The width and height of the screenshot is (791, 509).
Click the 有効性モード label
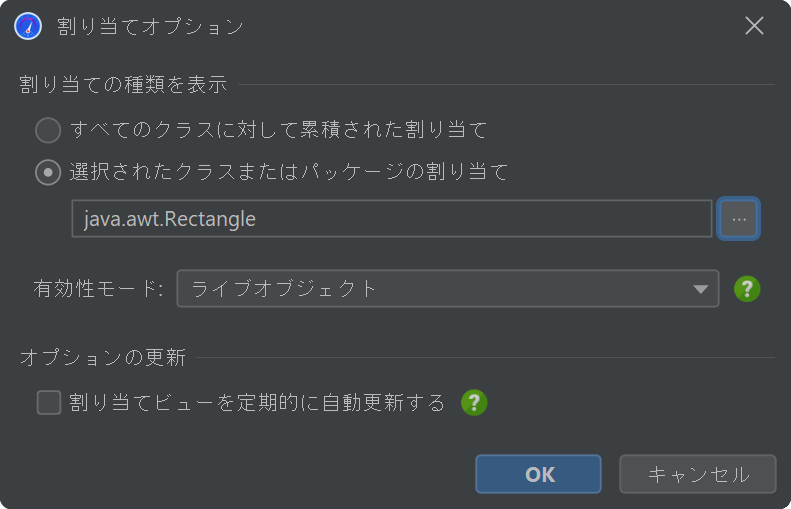pos(98,289)
